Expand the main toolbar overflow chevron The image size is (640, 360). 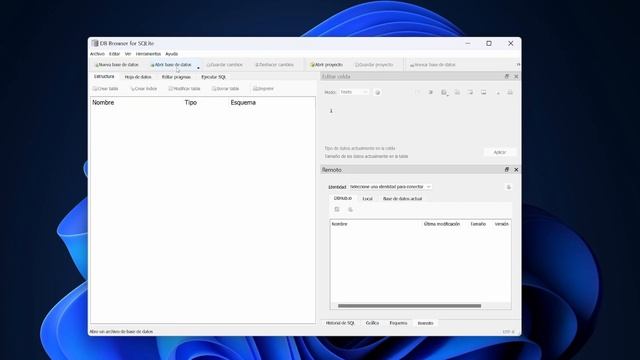518,64
